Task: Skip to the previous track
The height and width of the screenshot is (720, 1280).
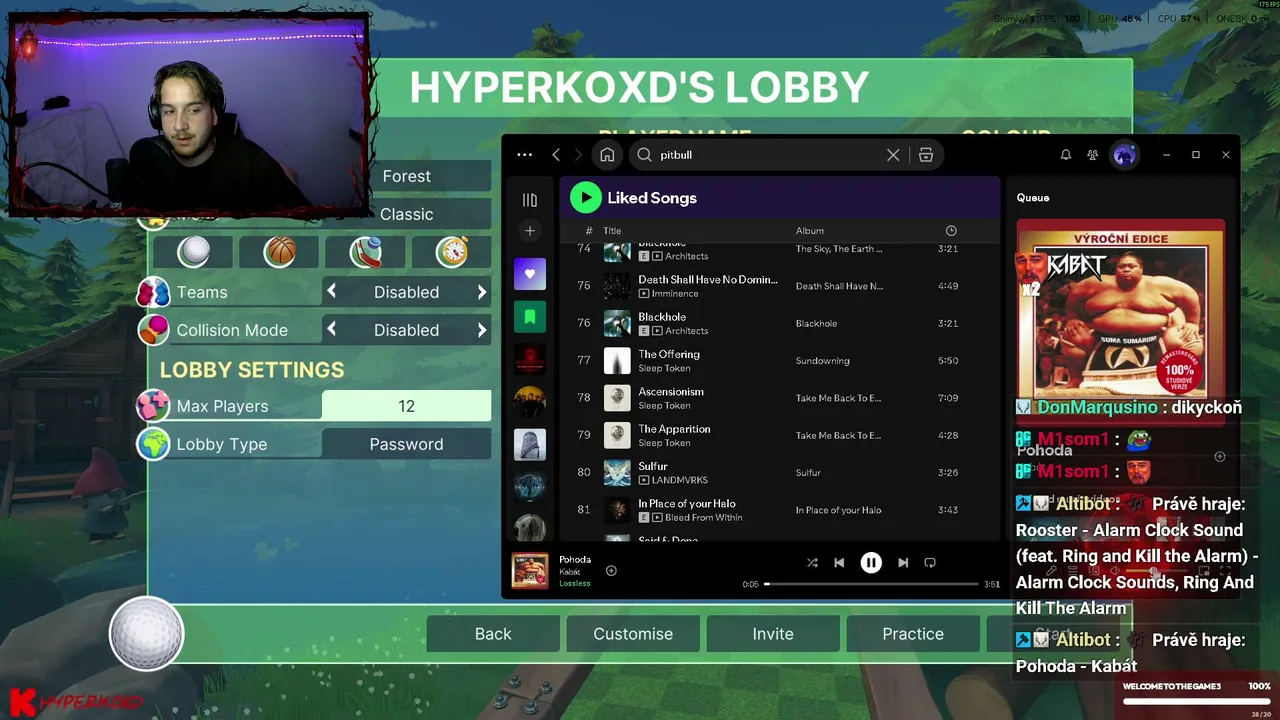Action: pos(840,563)
